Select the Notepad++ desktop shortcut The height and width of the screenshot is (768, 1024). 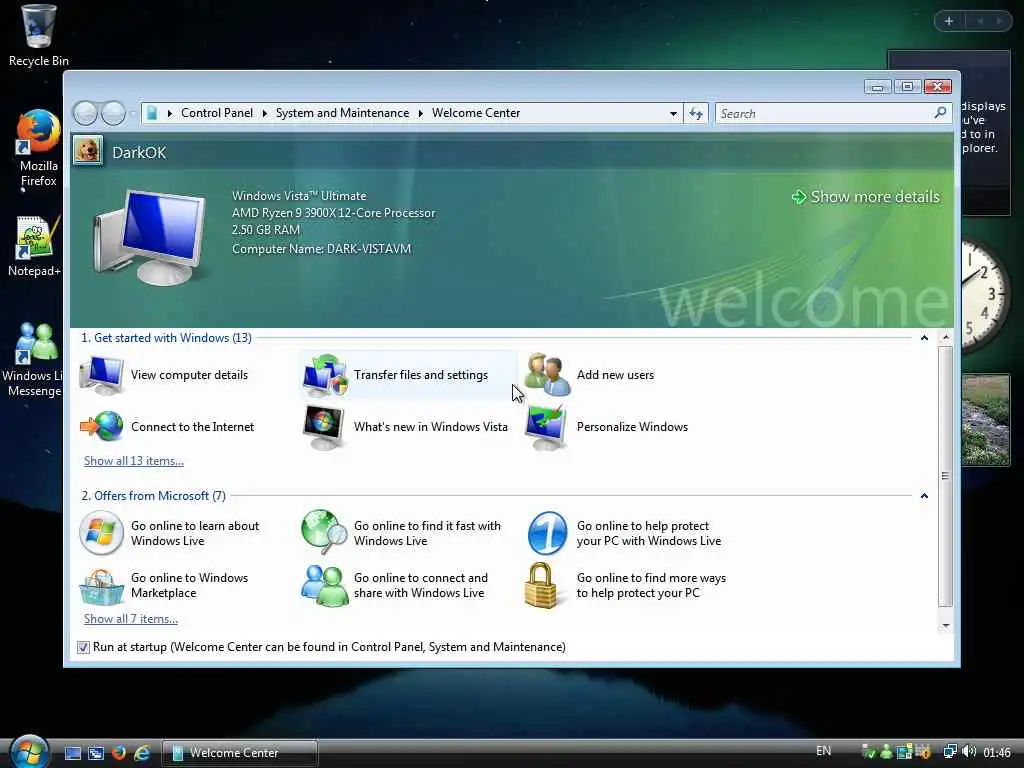click(x=34, y=247)
